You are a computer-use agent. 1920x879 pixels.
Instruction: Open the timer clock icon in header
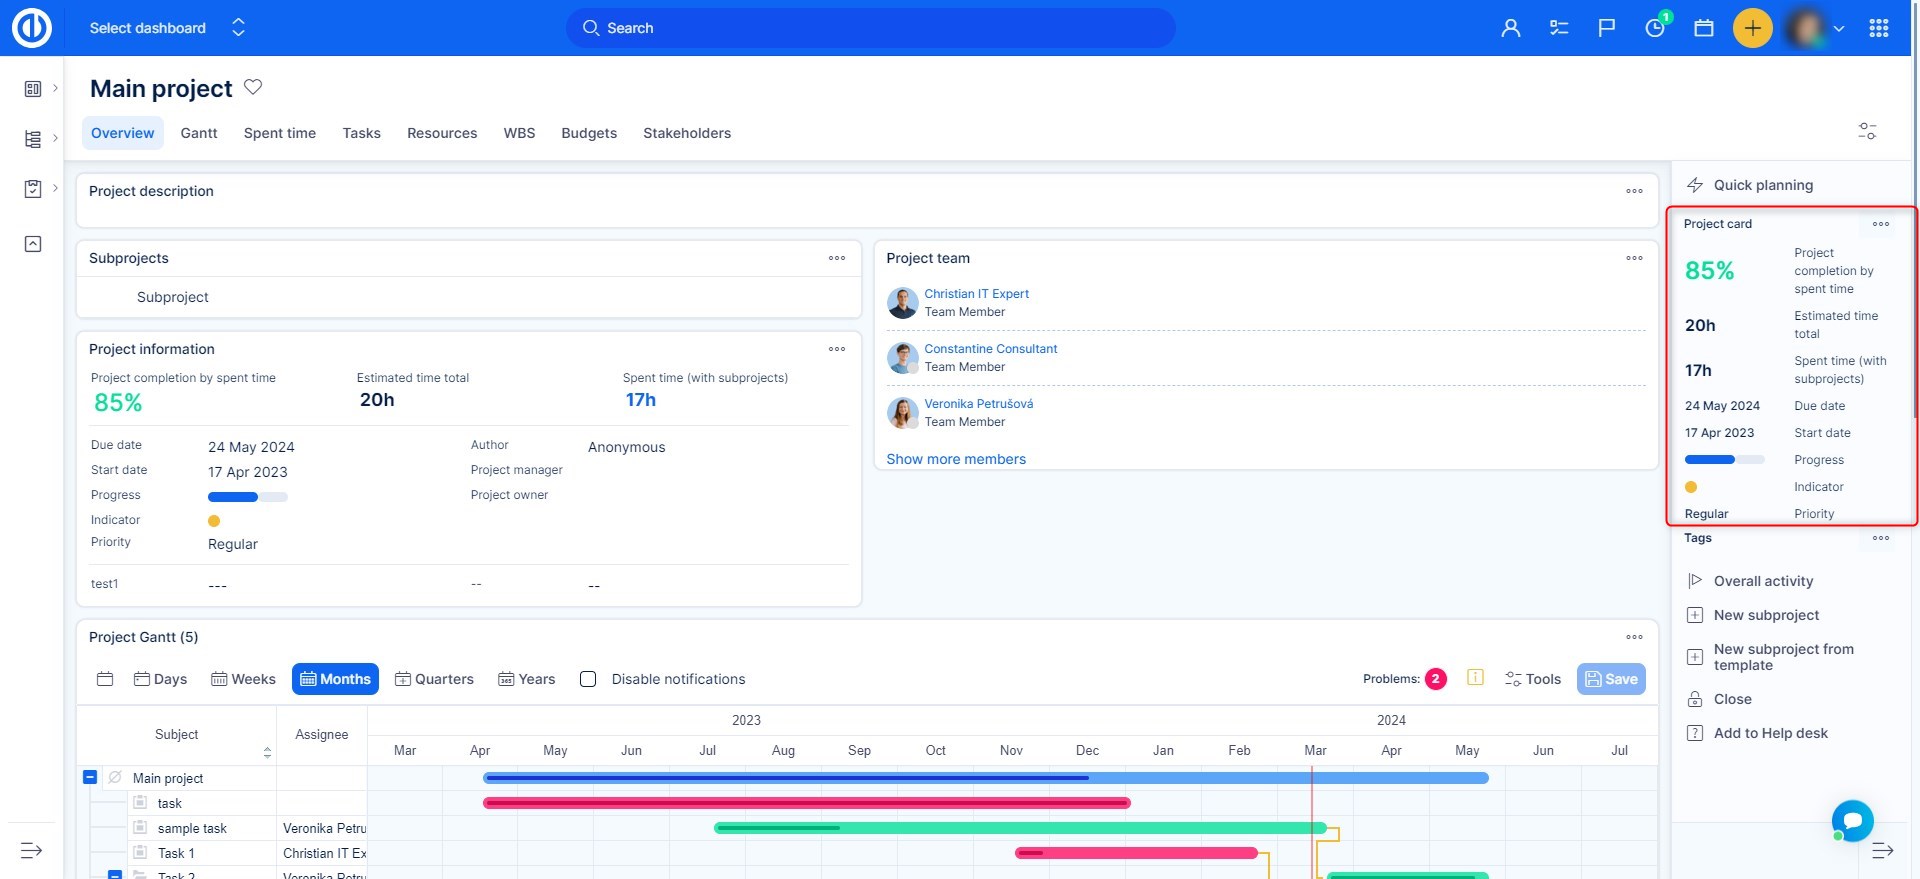click(1655, 28)
